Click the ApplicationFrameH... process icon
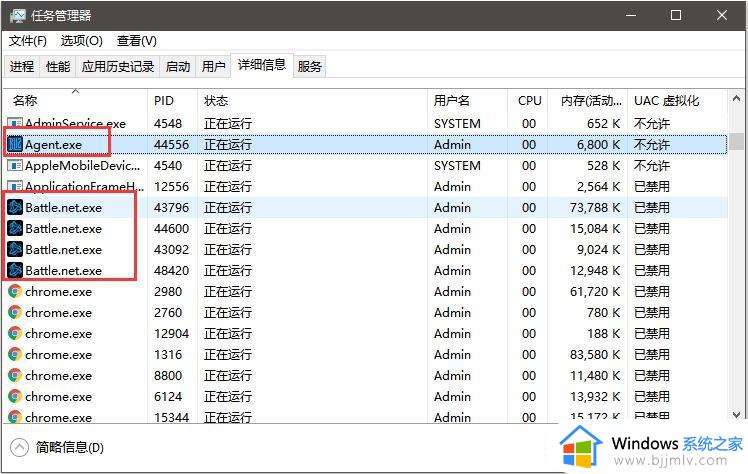 click(x=15, y=186)
